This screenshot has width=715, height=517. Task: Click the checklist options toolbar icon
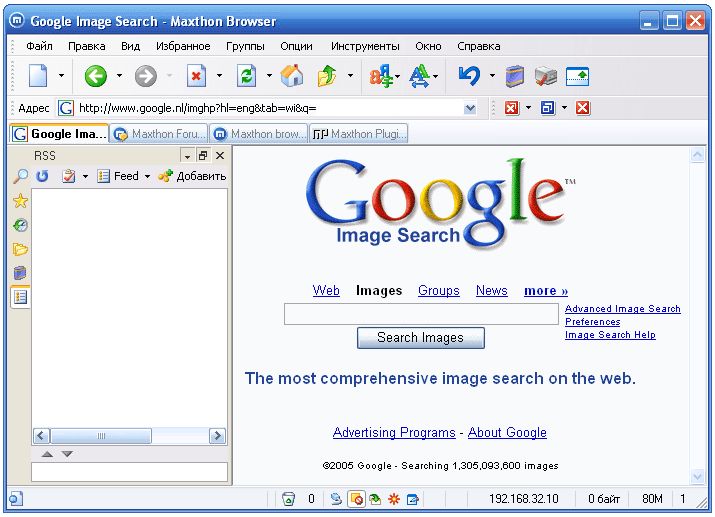pyautogui.click(x=546, y=76)
